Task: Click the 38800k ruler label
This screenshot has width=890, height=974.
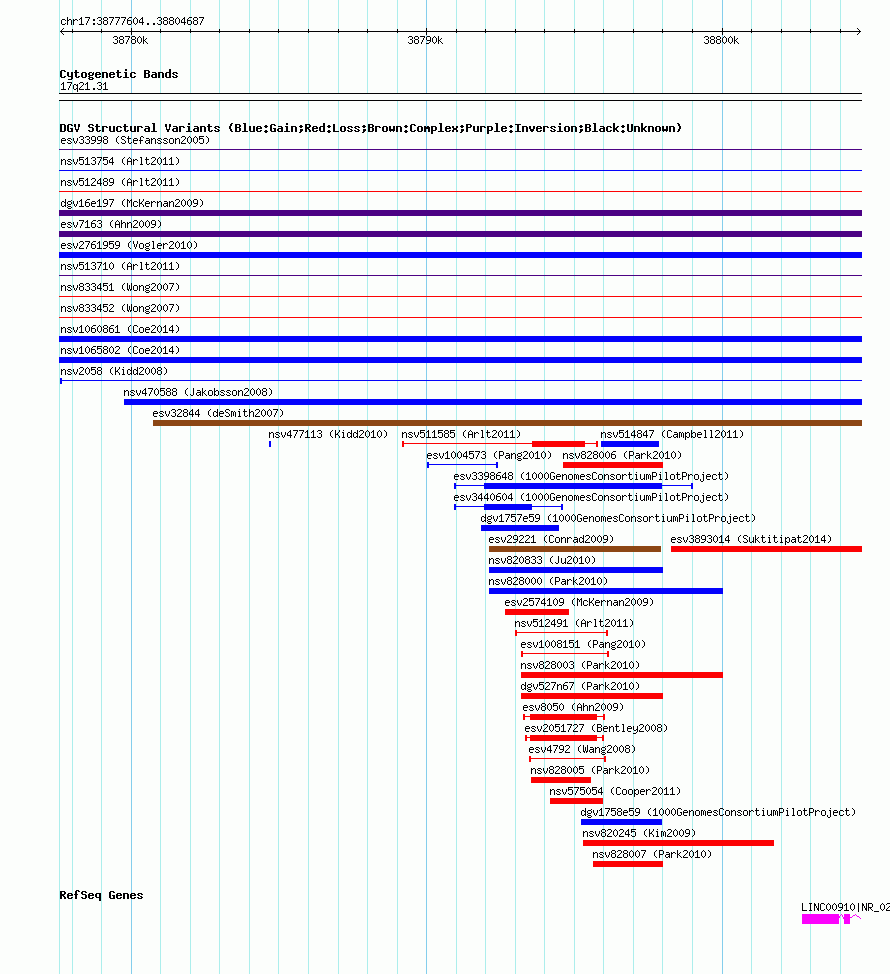Action: point(721,40)
